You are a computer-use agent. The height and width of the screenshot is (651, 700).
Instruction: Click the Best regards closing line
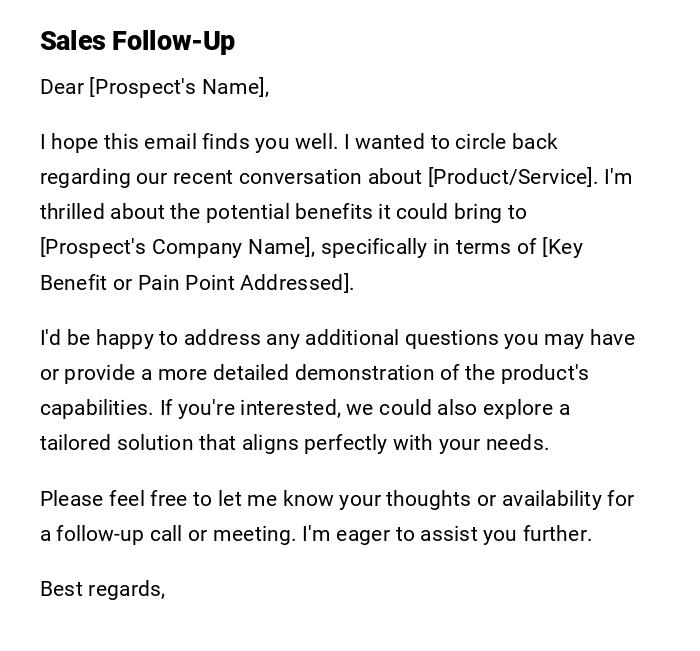coord(102,589)
